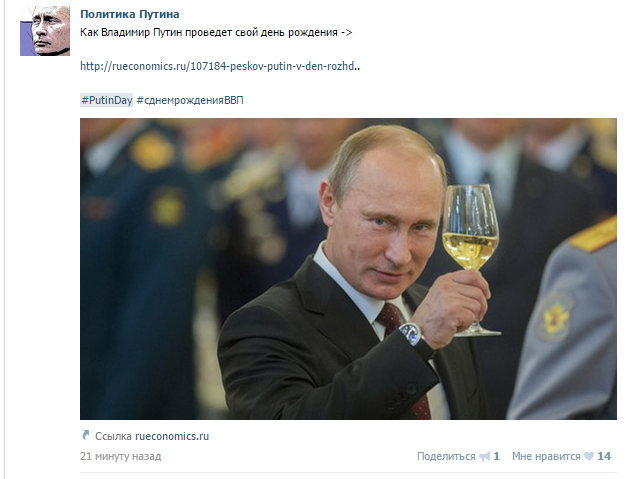Click the Мне нравится like label
632x479 pixels.
point(546,456)
